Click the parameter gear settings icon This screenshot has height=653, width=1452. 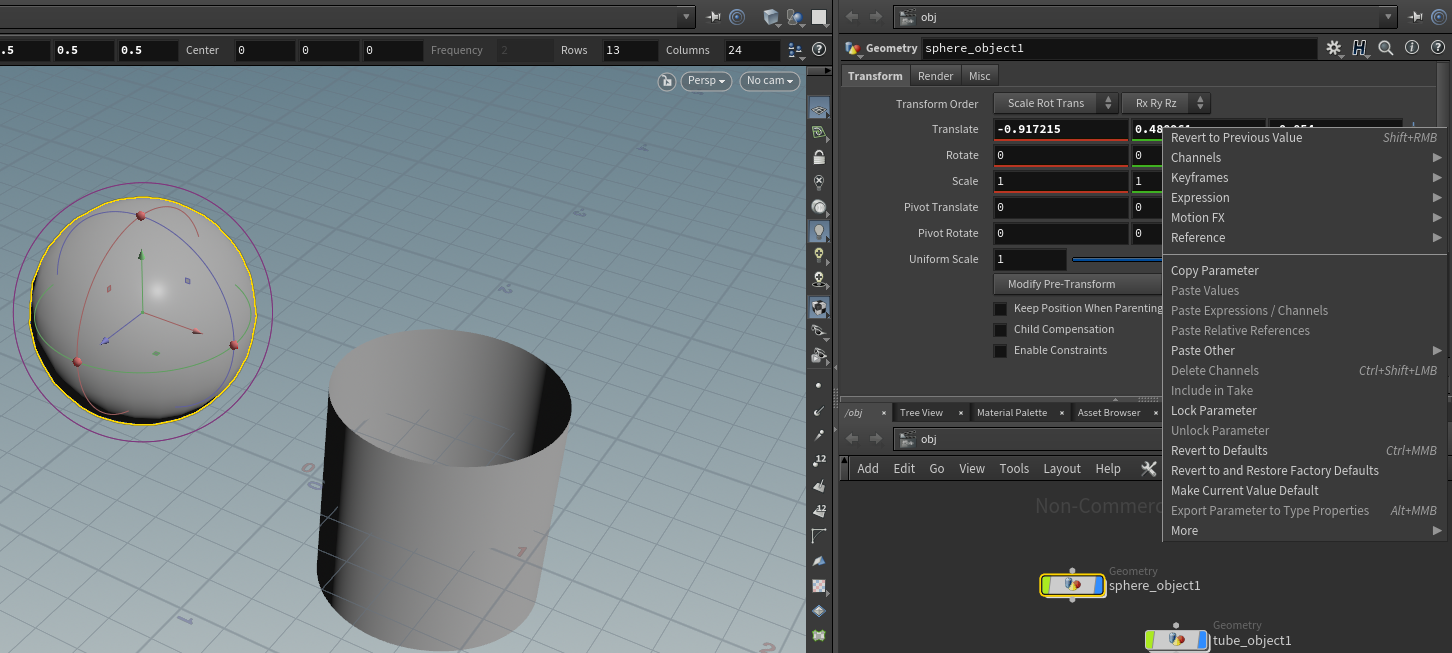(x=1333, y=48)
